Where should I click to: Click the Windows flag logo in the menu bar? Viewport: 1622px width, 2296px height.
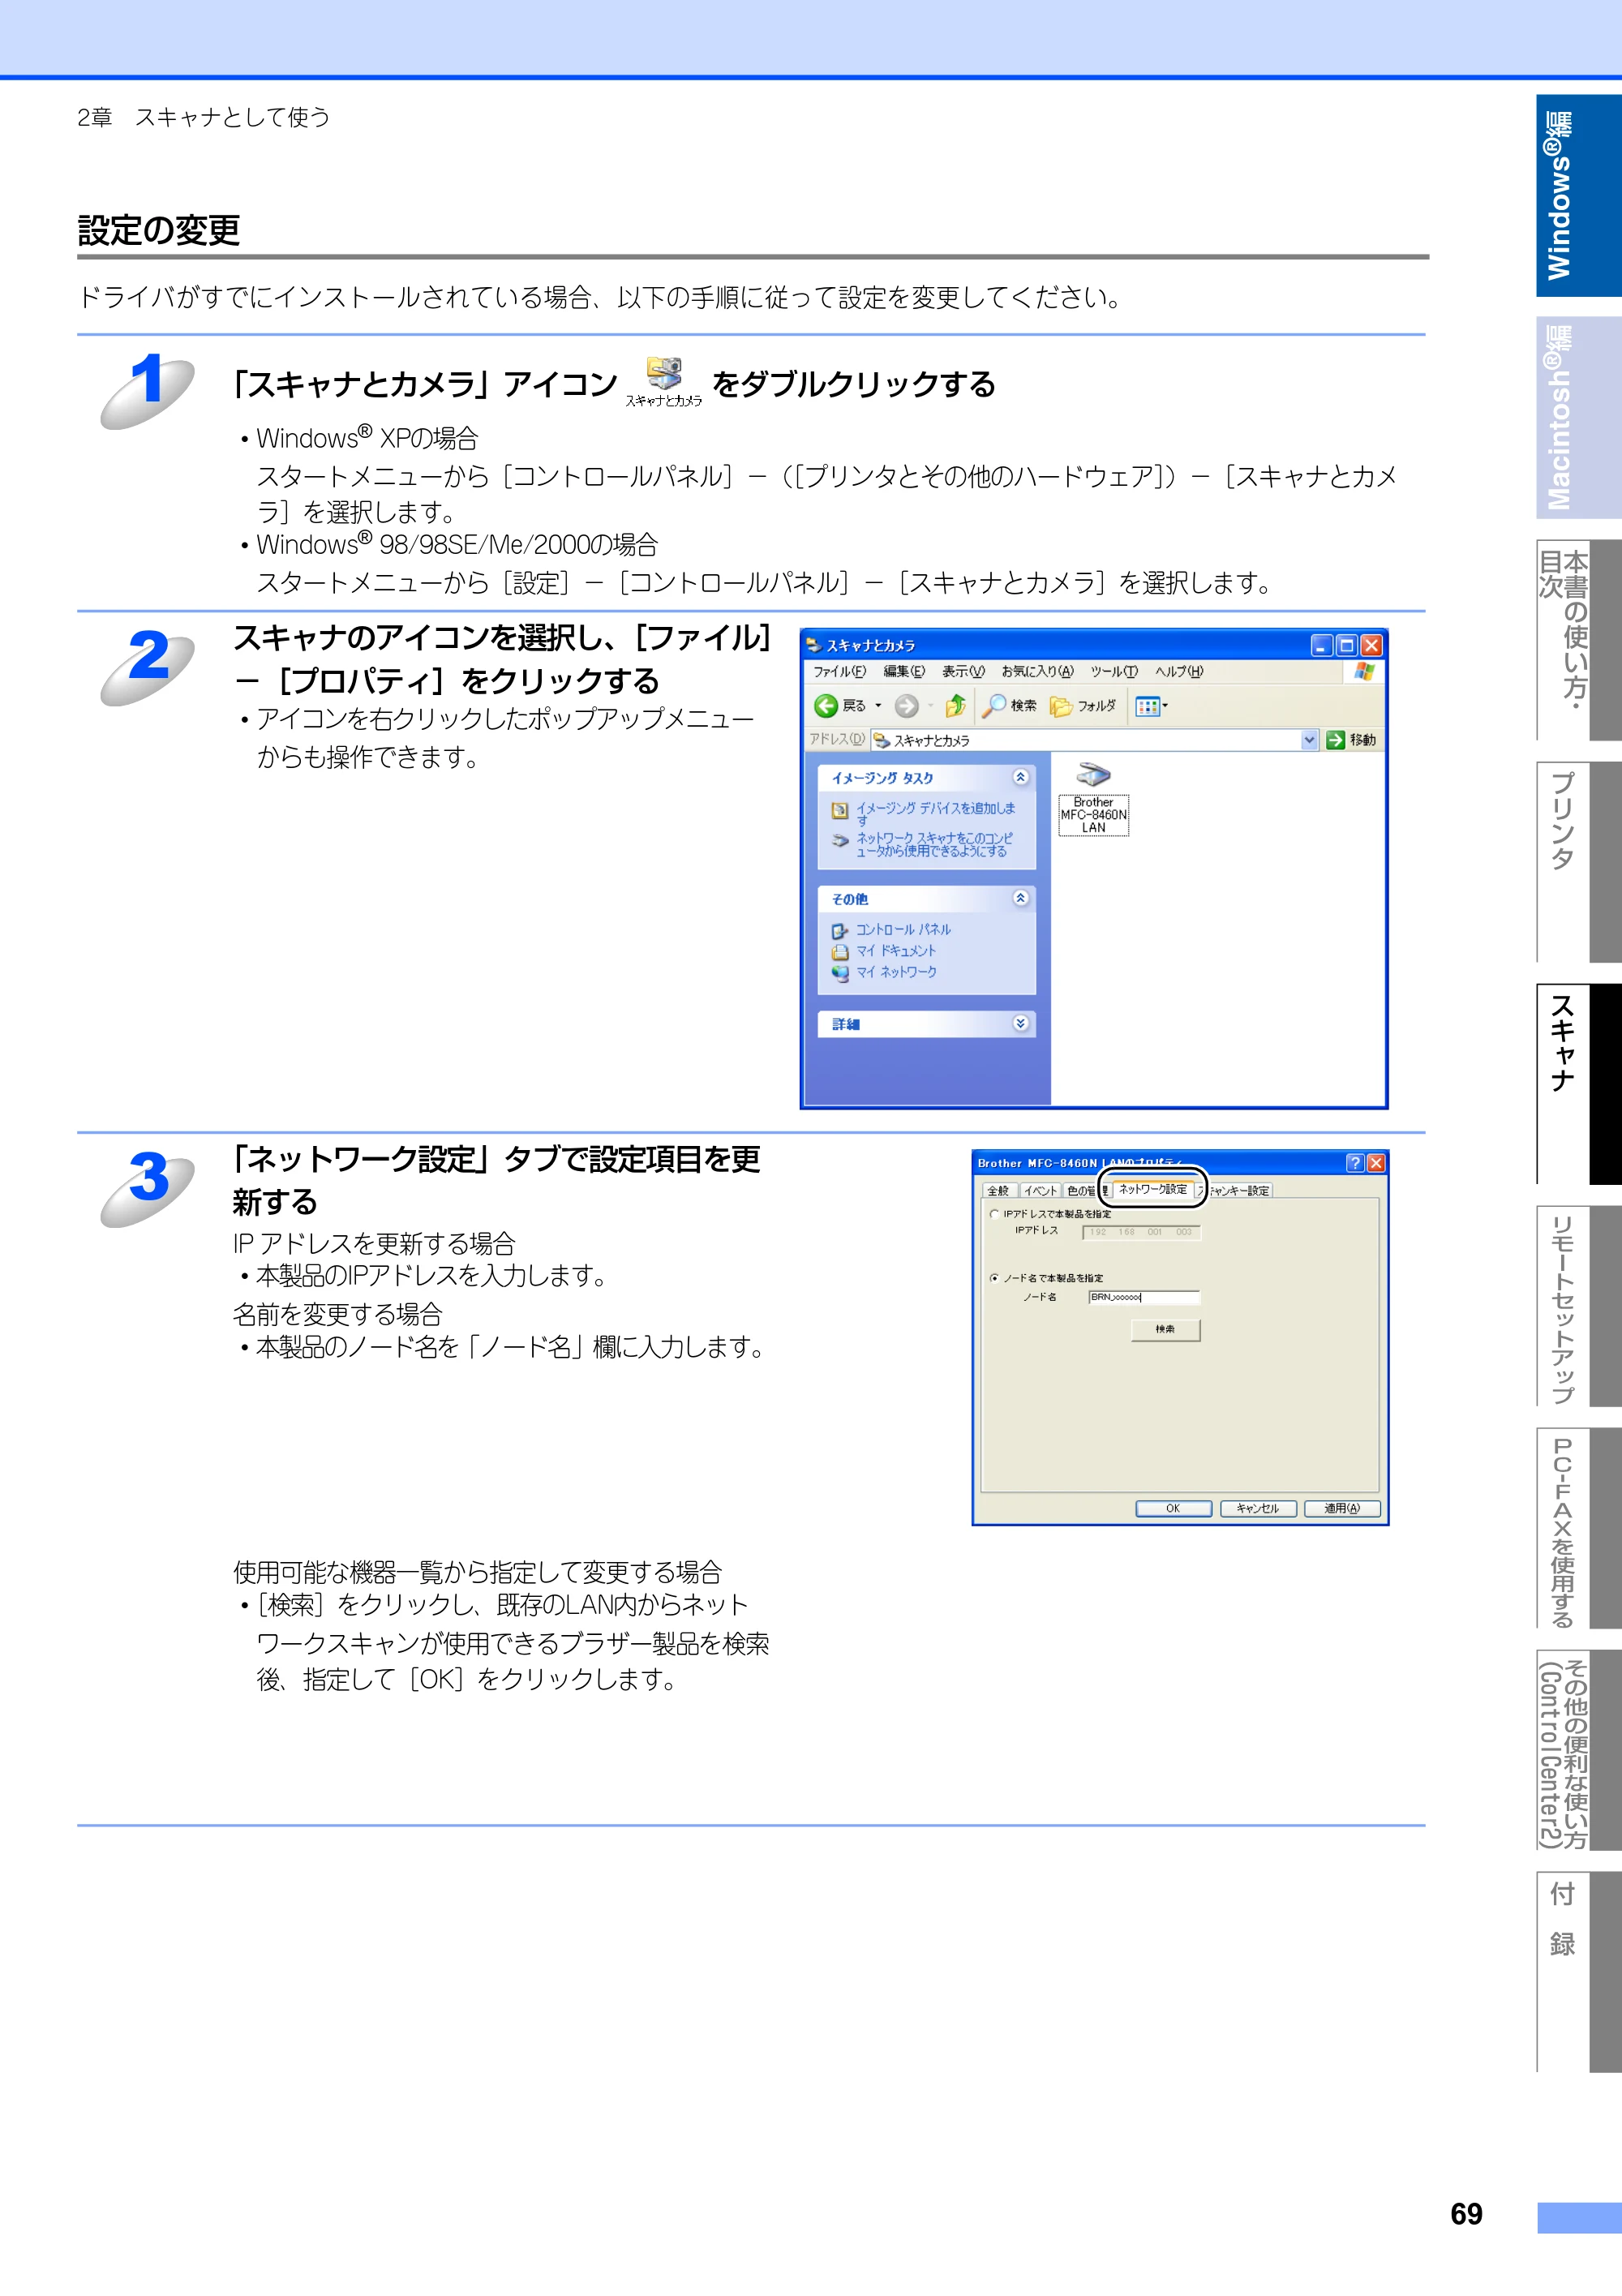coord(1365,671)
